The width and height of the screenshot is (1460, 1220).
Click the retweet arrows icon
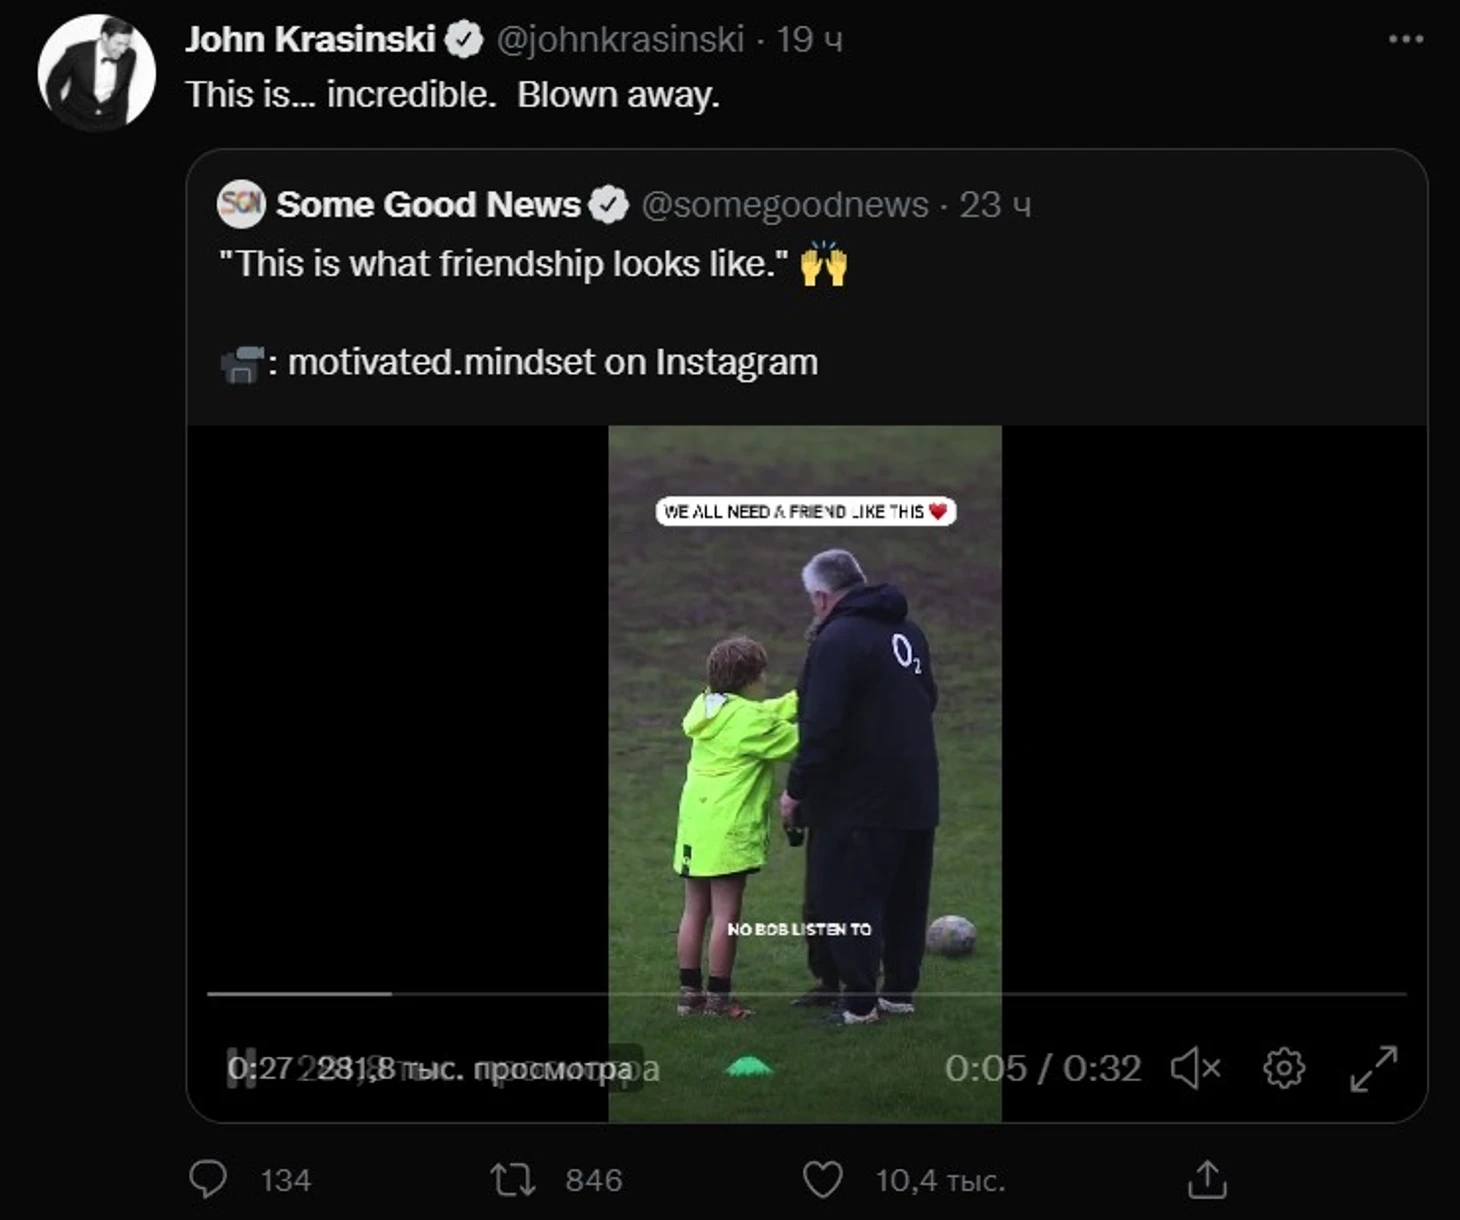click(x=513, y=1180)
